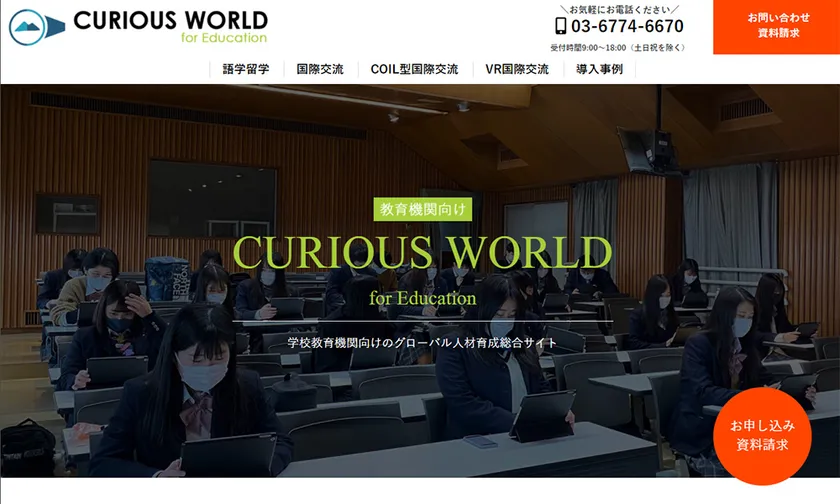840x504 pixels.
Task: Click the CURIOUS WORLD header logo text
Action: [170, 20]
